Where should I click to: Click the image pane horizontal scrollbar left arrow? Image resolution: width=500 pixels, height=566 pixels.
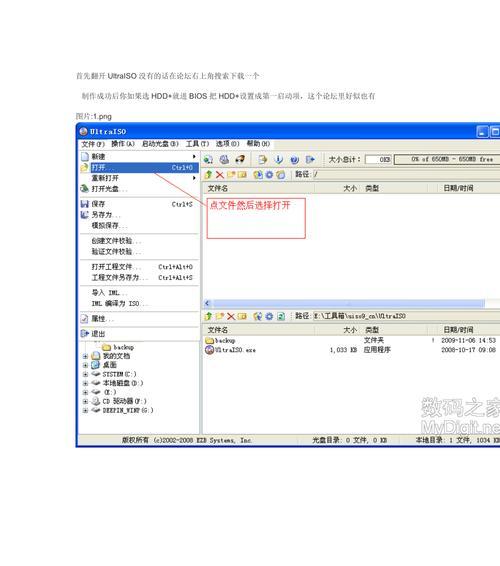[x=207, y=303]
